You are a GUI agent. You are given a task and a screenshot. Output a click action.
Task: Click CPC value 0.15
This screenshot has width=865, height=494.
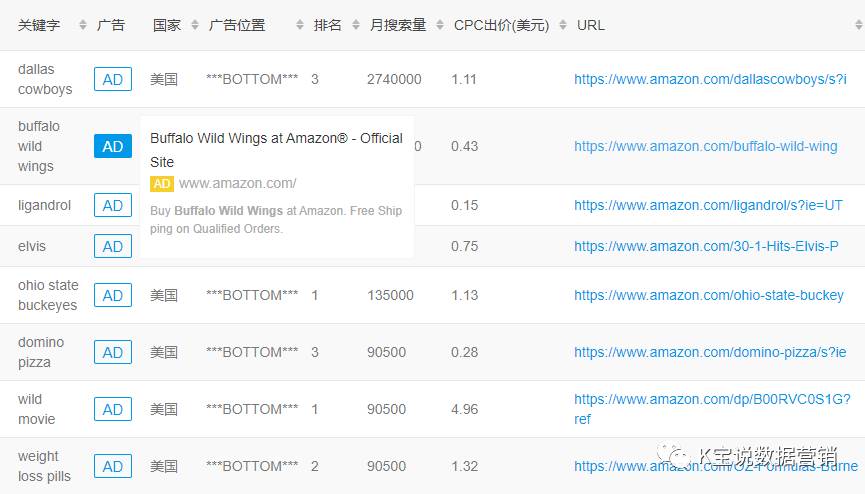464,205
